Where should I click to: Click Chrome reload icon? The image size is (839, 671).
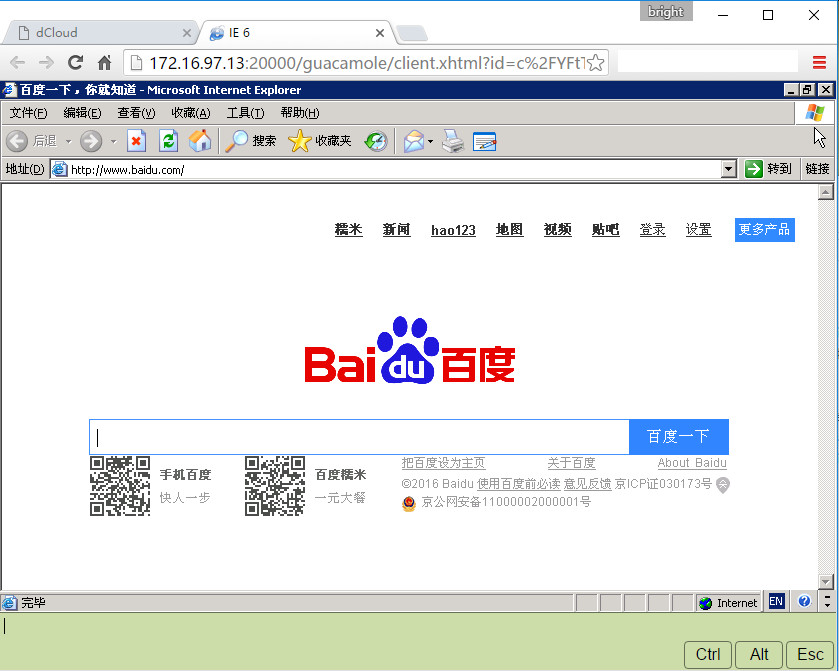[x=75, y=63]
